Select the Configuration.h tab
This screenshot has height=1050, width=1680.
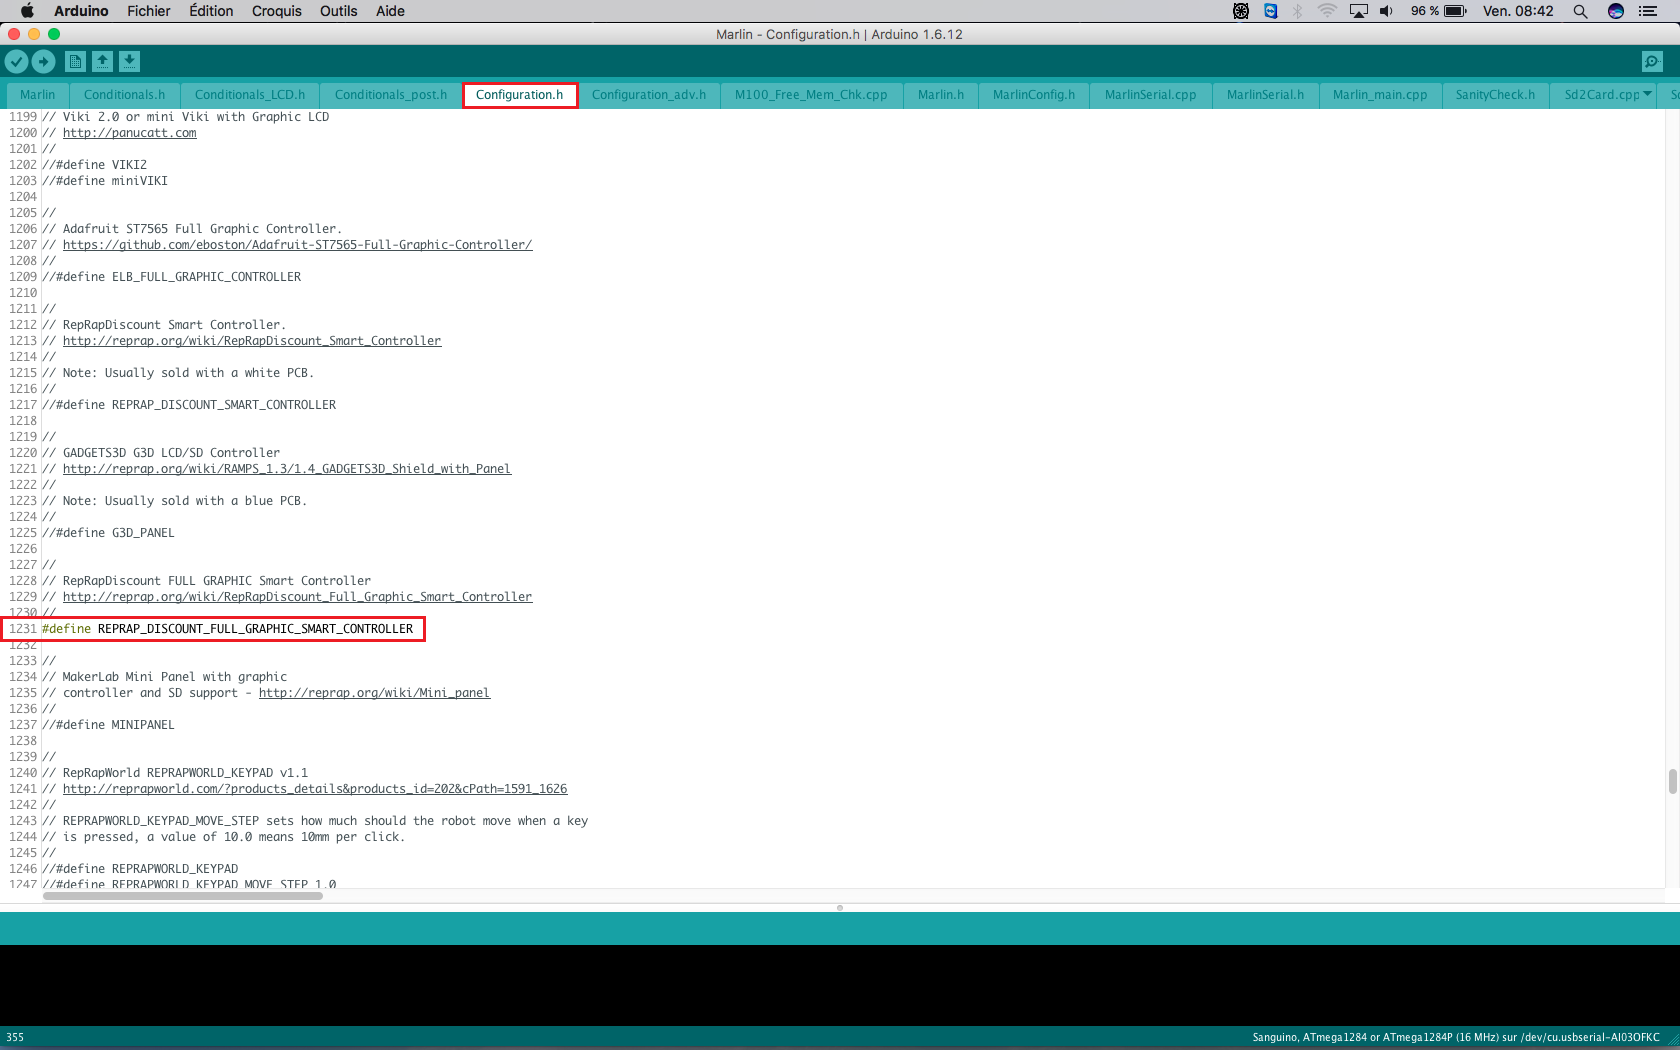pyautogui.click(x=519, y=95)
